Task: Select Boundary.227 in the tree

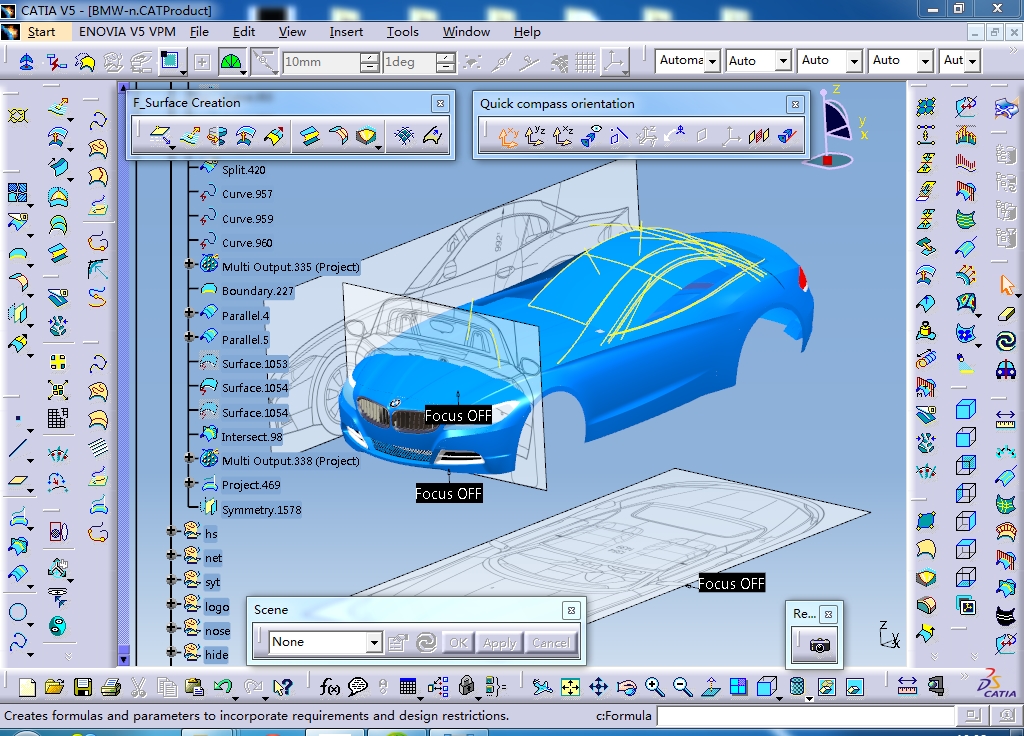Action: point(258,291)
